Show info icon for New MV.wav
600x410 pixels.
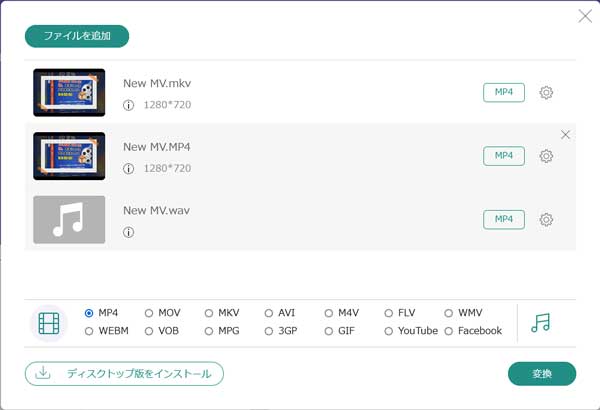[x=128, y=233]
